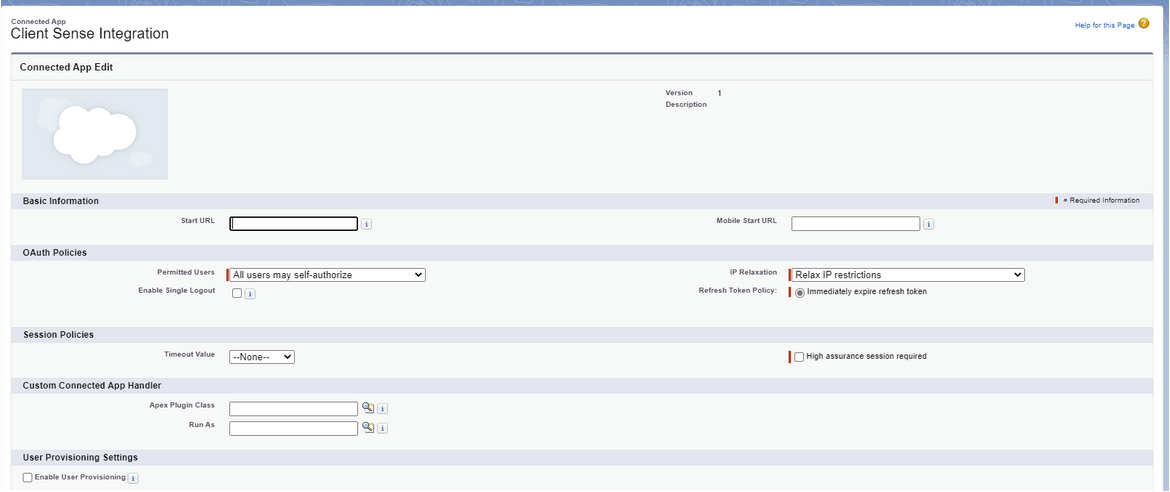Image resolution: width=1170 pixels, height=492 pixels.
Task: Click into the Apex Plugin Class field
Action: pyautogui.click(x=294, y=408)
